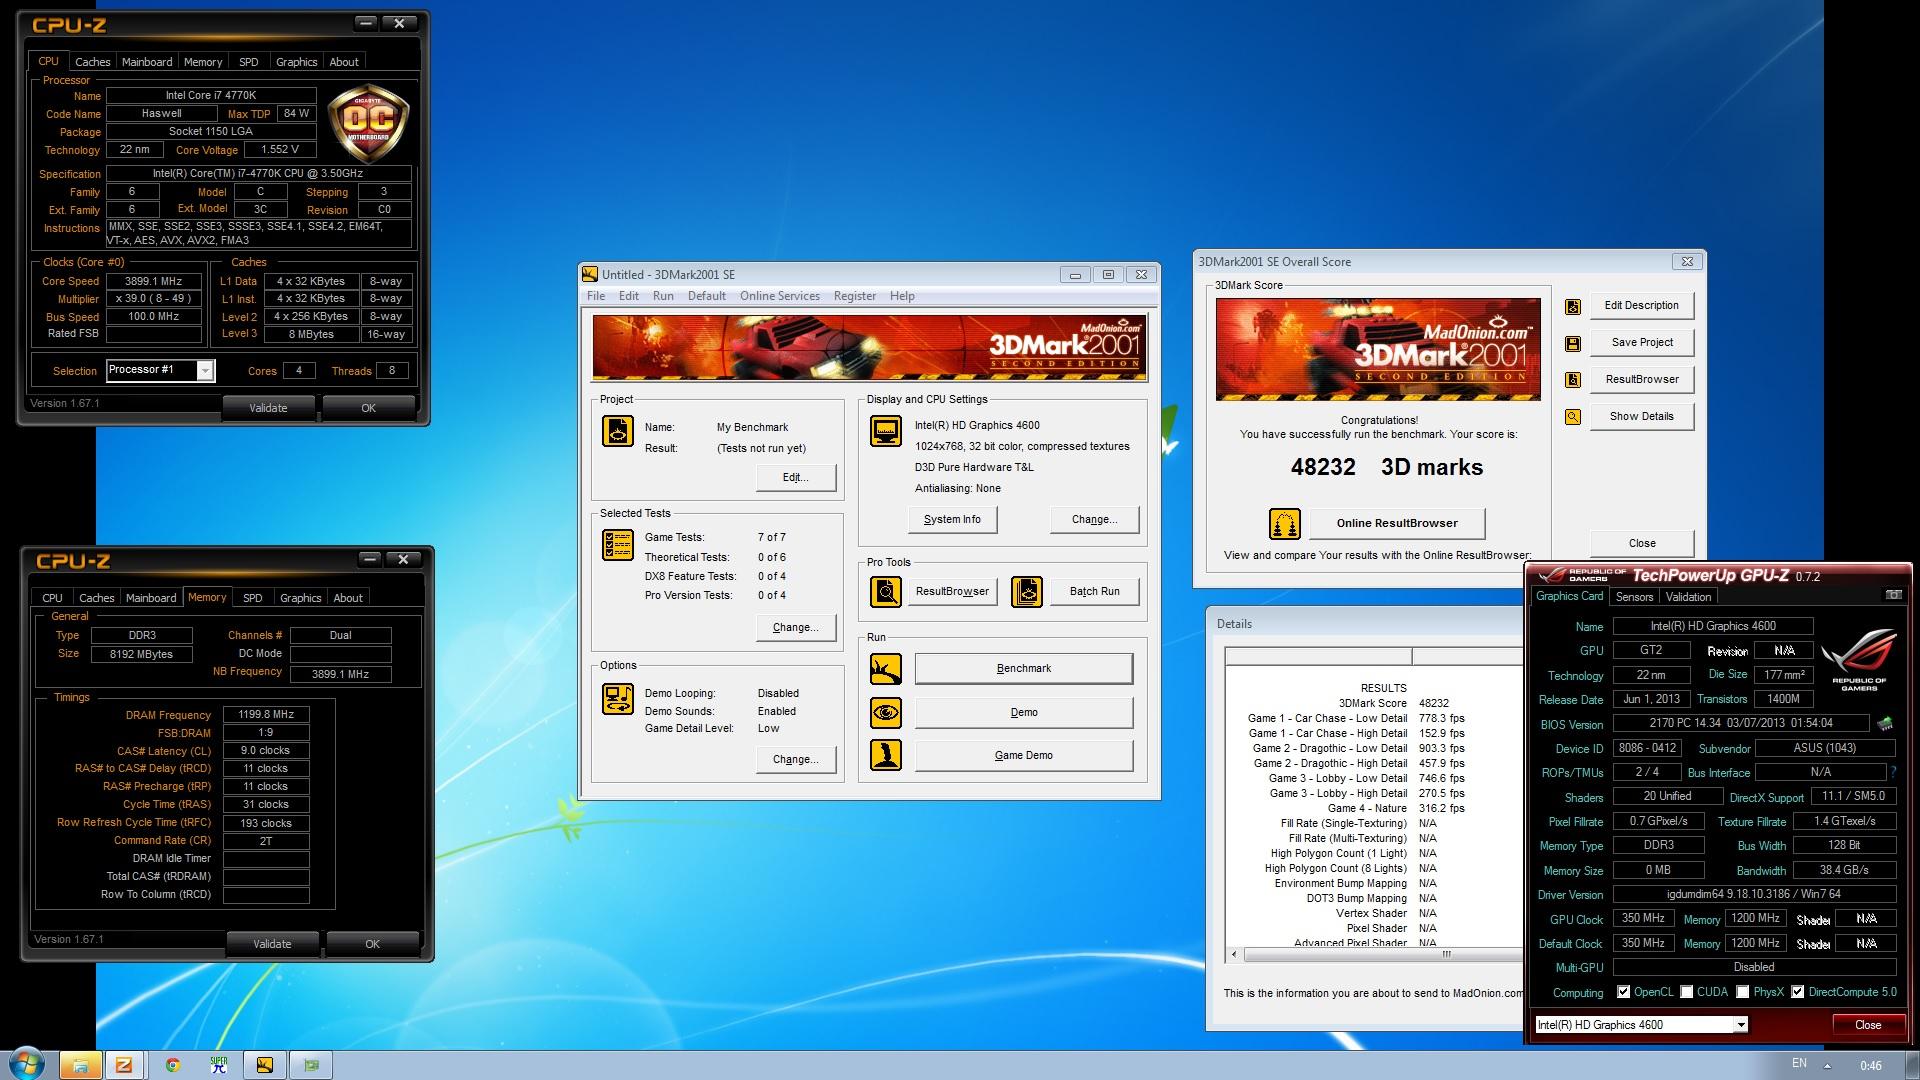
Task: Open the Online Services menu
Action: pyautogui.click(x=780, y=296)
